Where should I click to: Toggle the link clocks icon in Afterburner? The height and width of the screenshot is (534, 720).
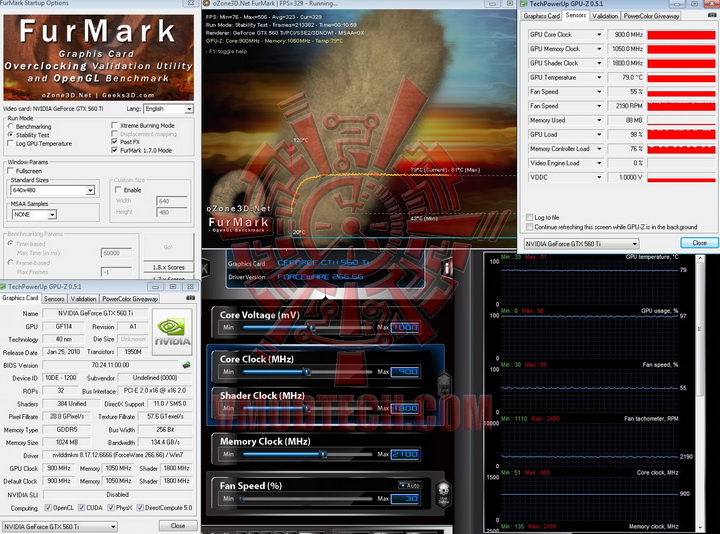click(444, 385)
